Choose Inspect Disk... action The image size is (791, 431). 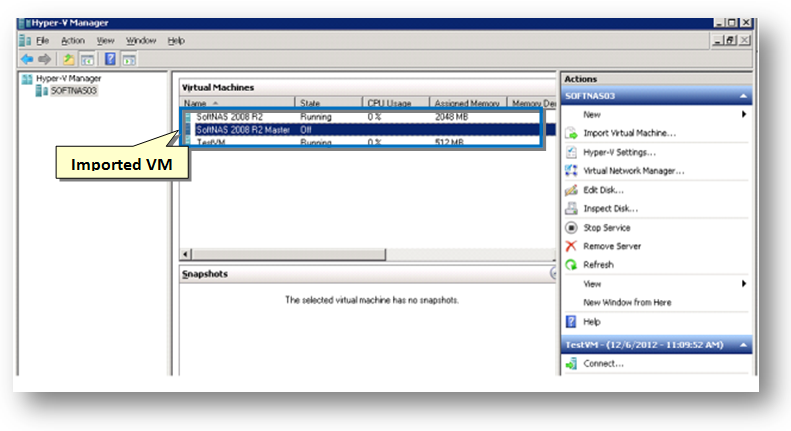coord(610,208)
